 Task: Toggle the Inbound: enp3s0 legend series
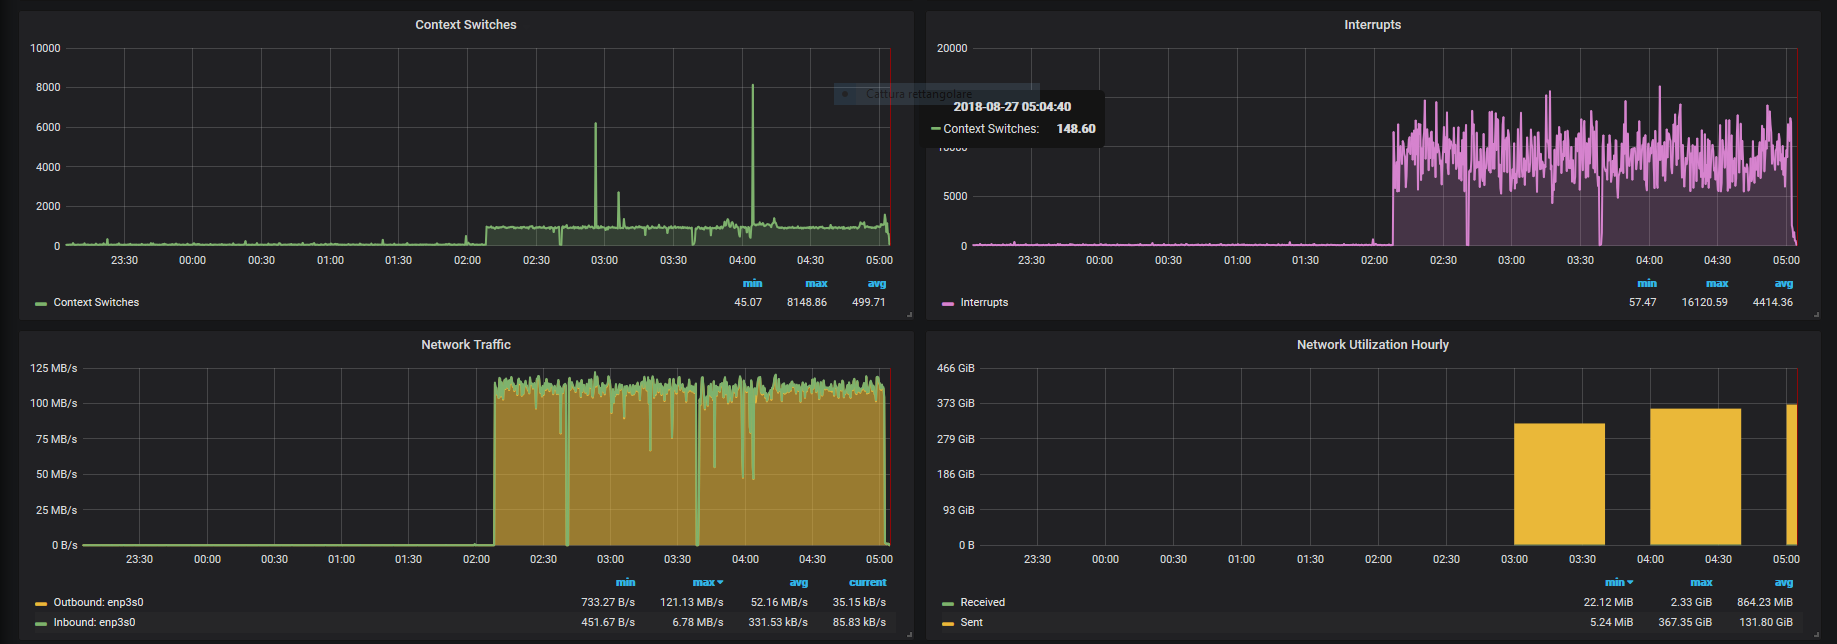(94, 622)
